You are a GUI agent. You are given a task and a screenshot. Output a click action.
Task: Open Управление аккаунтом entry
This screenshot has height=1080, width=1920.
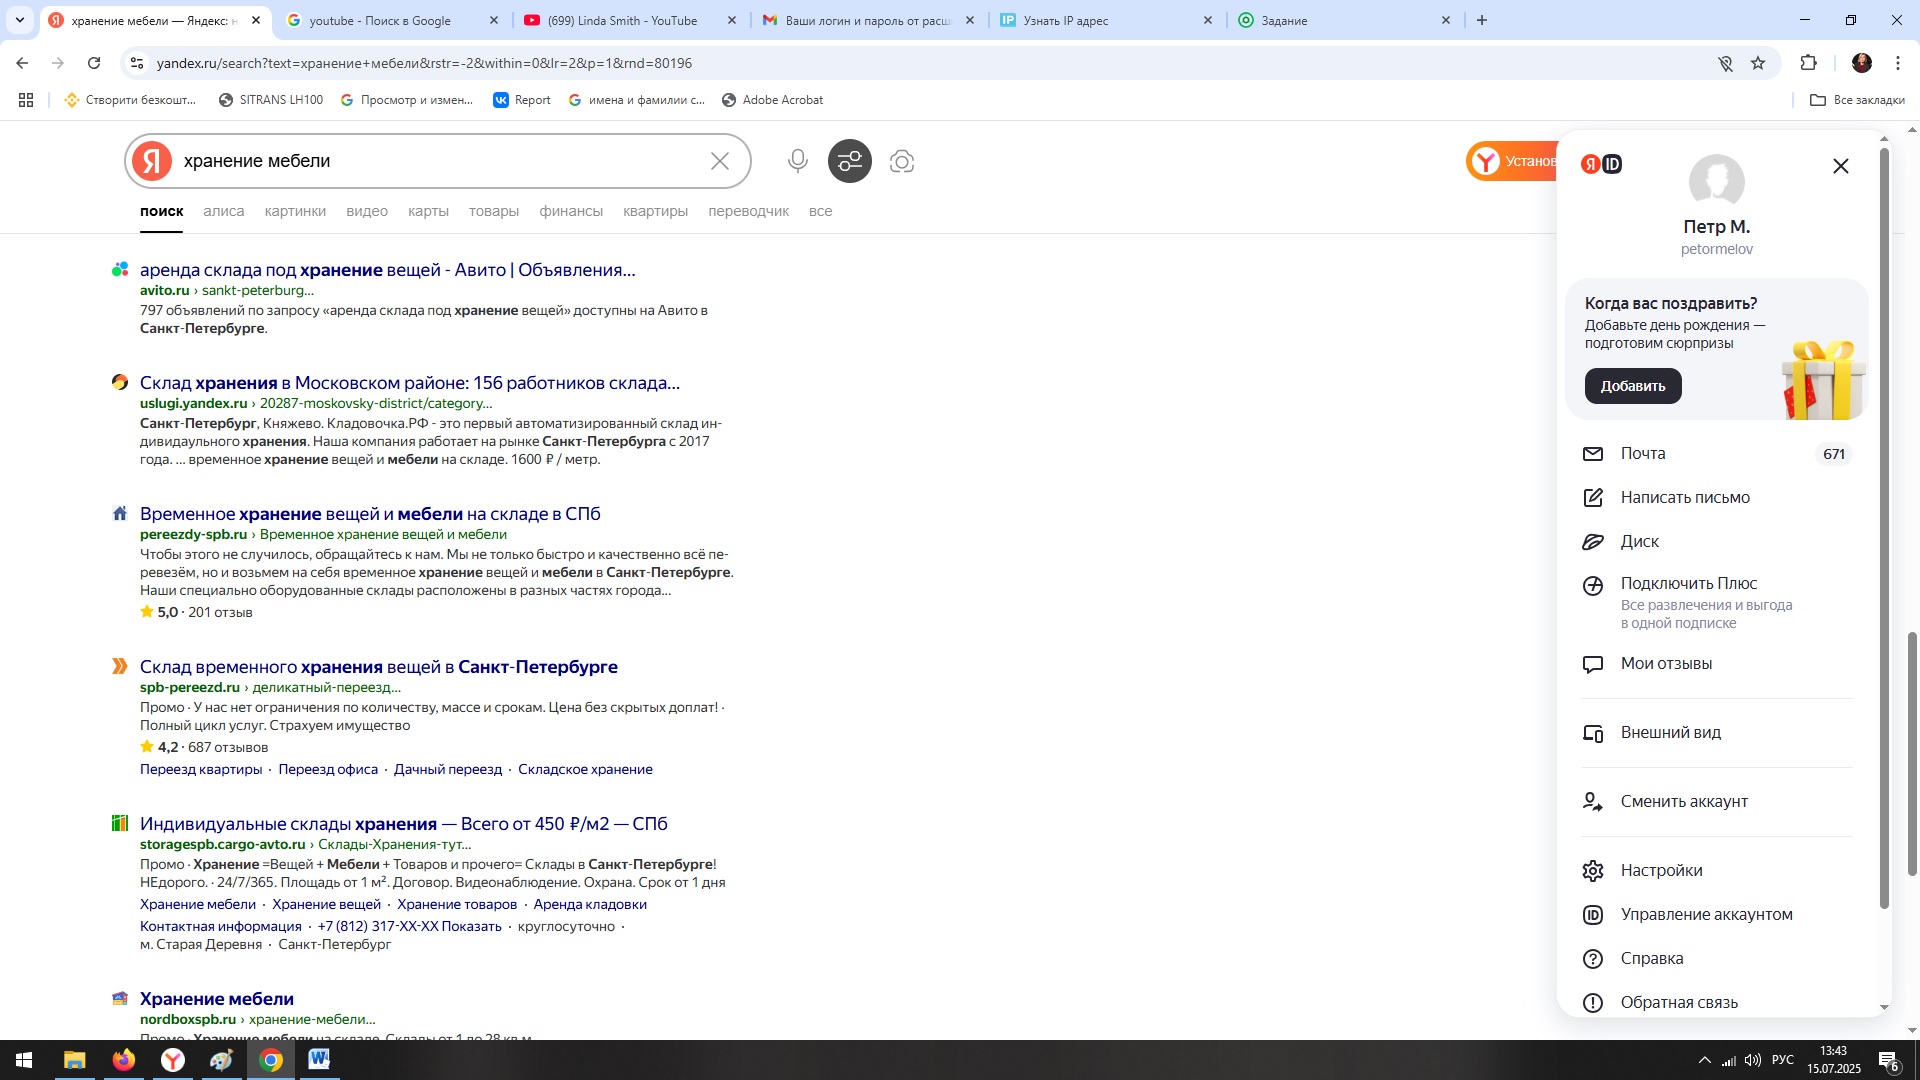tap(1717, 915)
